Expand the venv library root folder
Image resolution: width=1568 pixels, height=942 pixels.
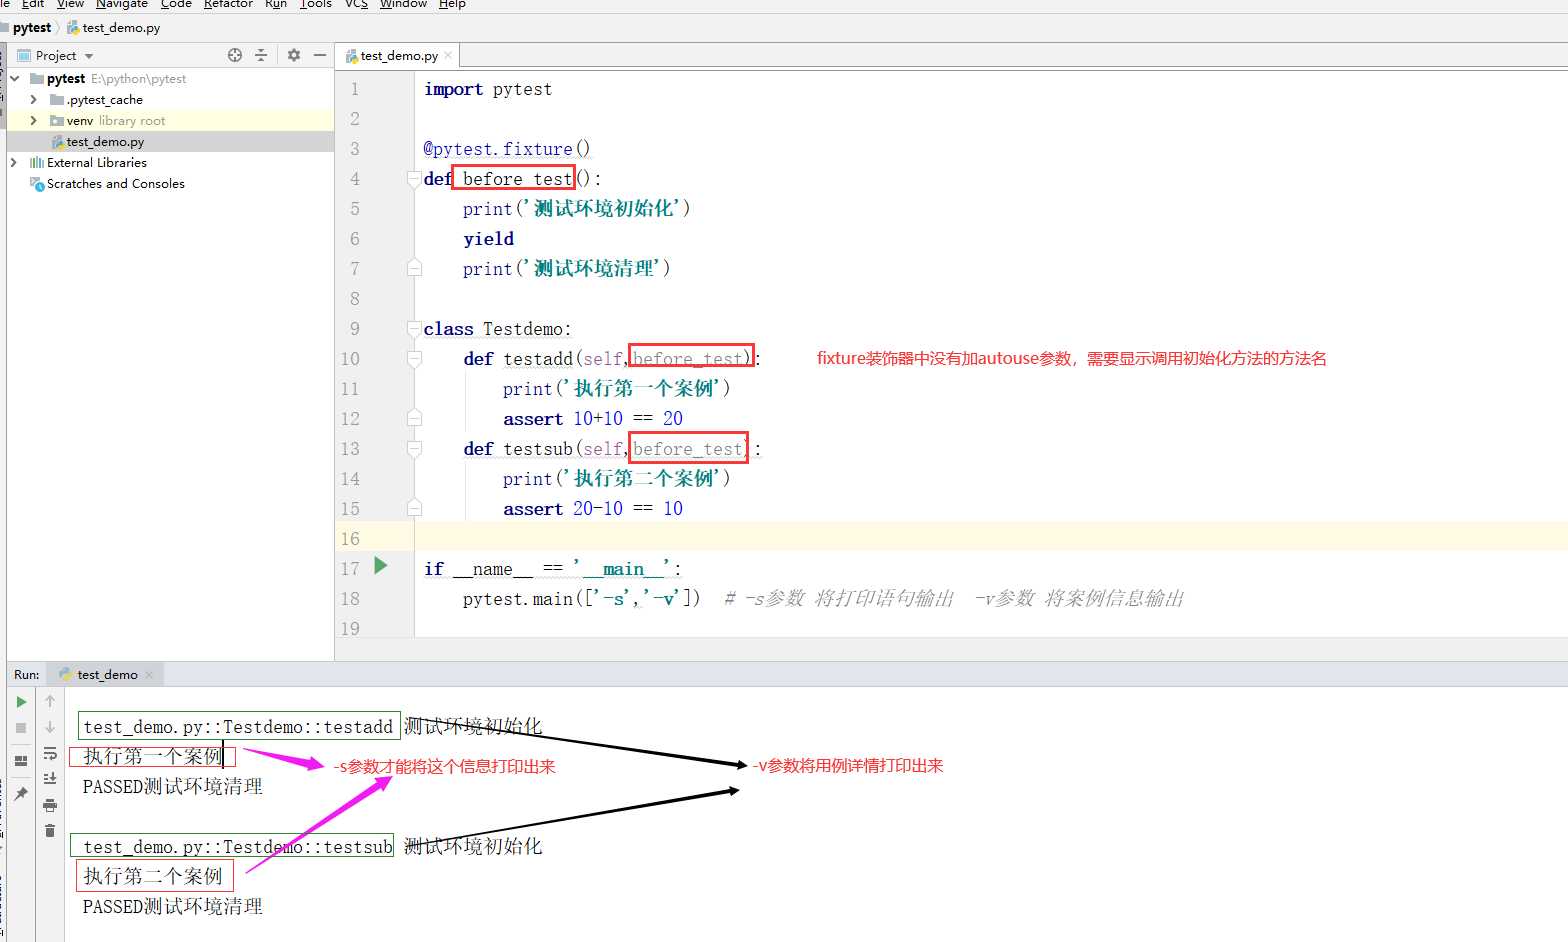tap(34, 121)
